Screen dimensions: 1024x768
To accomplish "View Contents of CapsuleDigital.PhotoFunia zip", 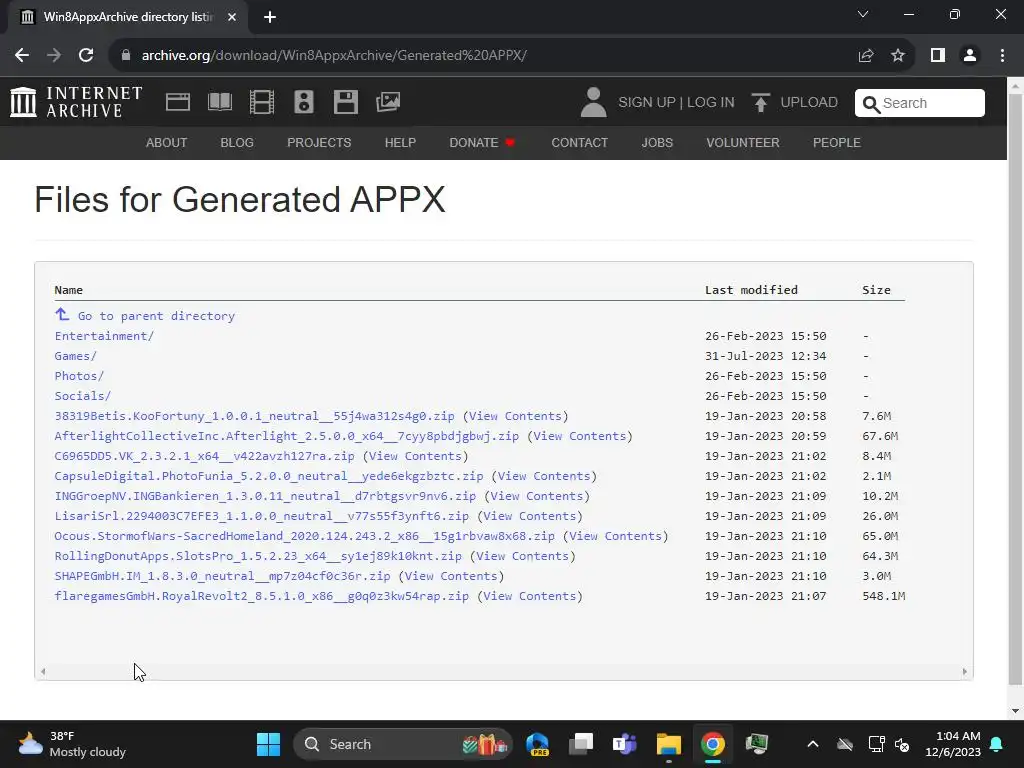I will click(x=544, y=476).
